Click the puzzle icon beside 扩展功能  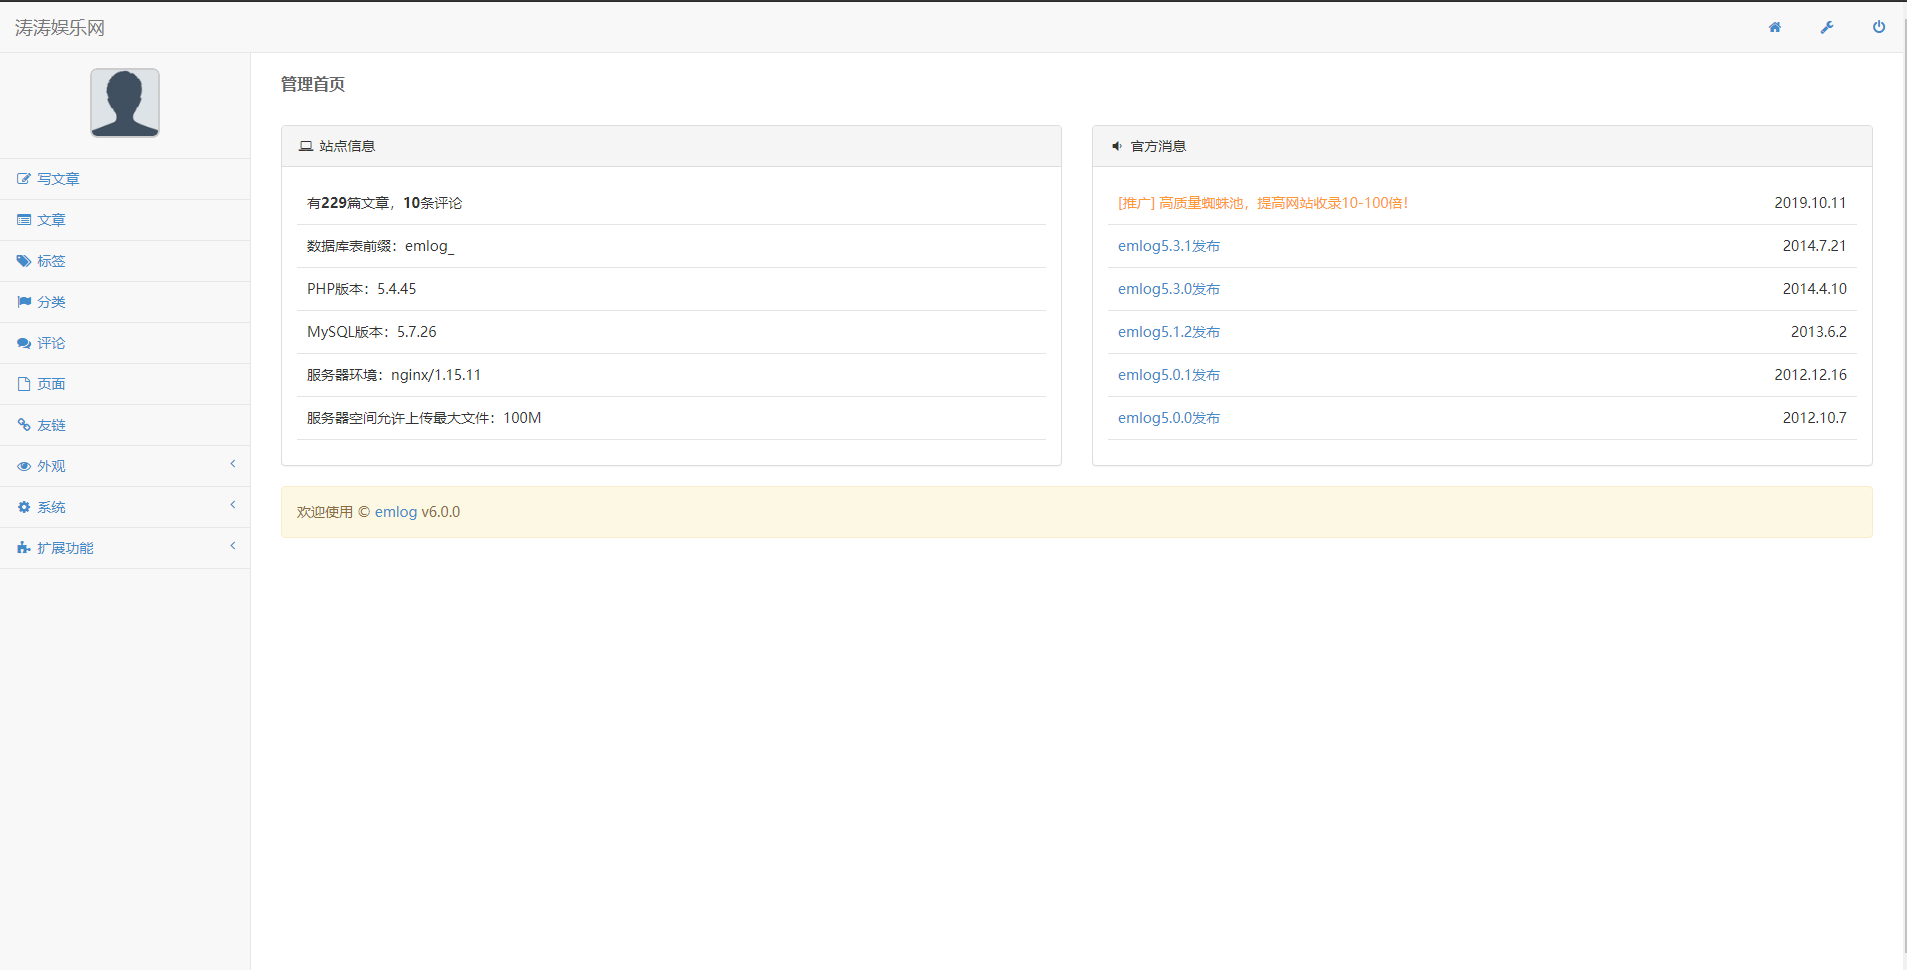click(x=24, y=548)
